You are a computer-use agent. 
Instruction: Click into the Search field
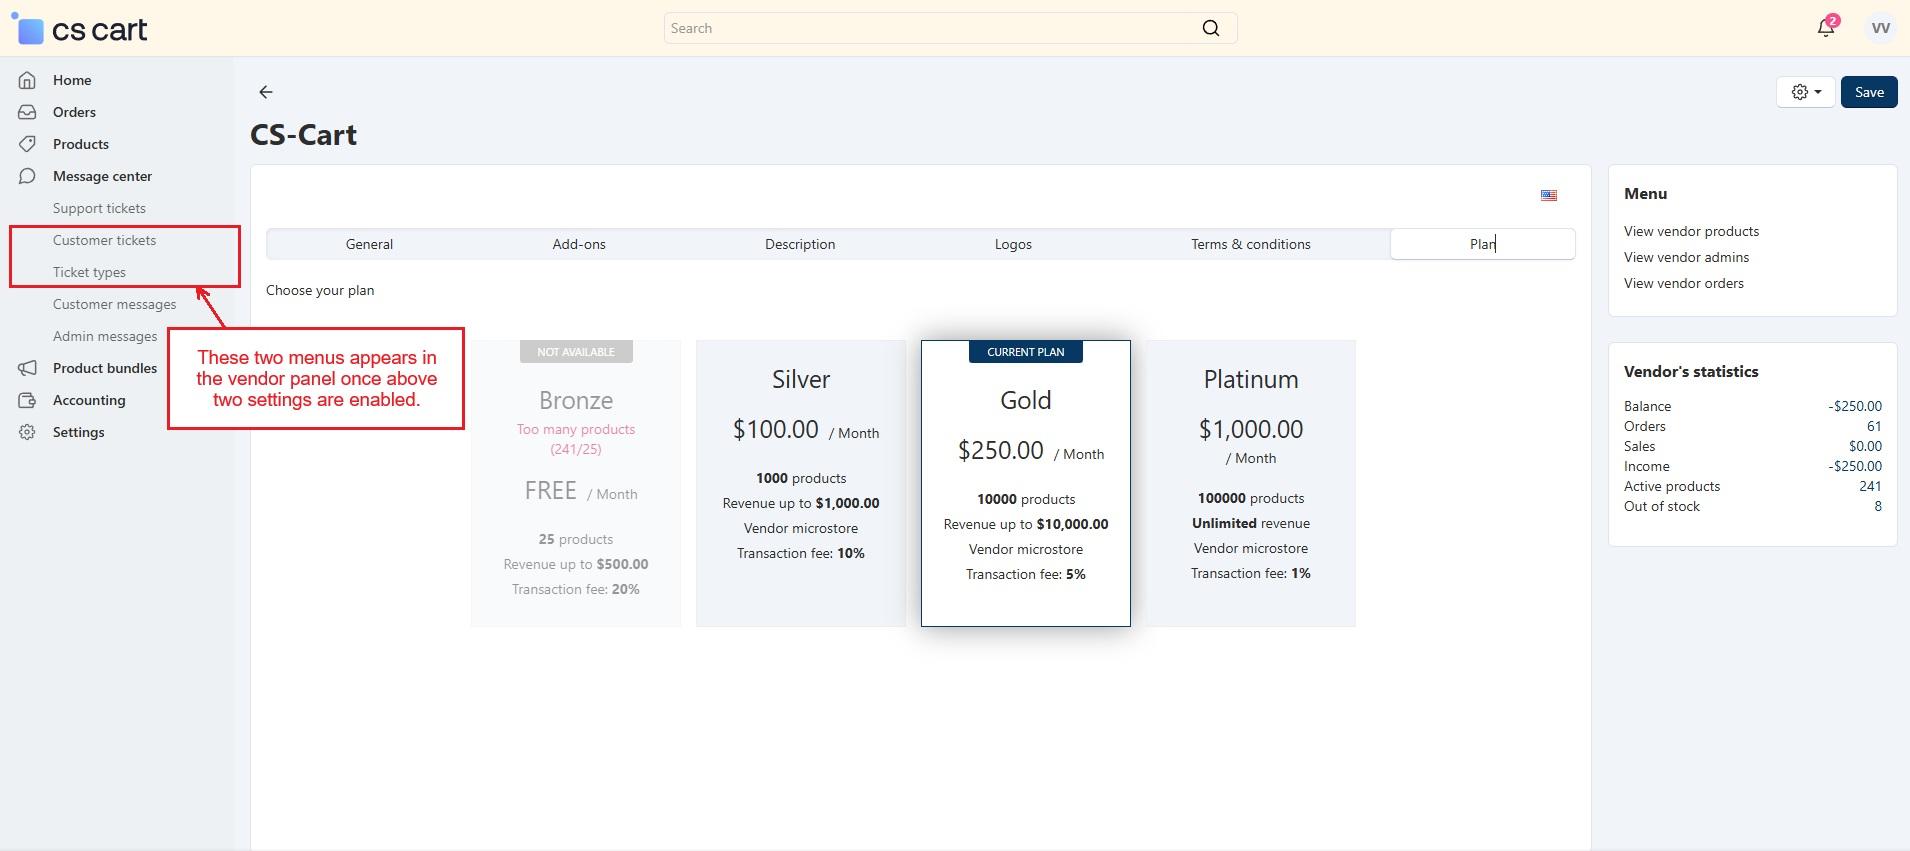[930, 28]
